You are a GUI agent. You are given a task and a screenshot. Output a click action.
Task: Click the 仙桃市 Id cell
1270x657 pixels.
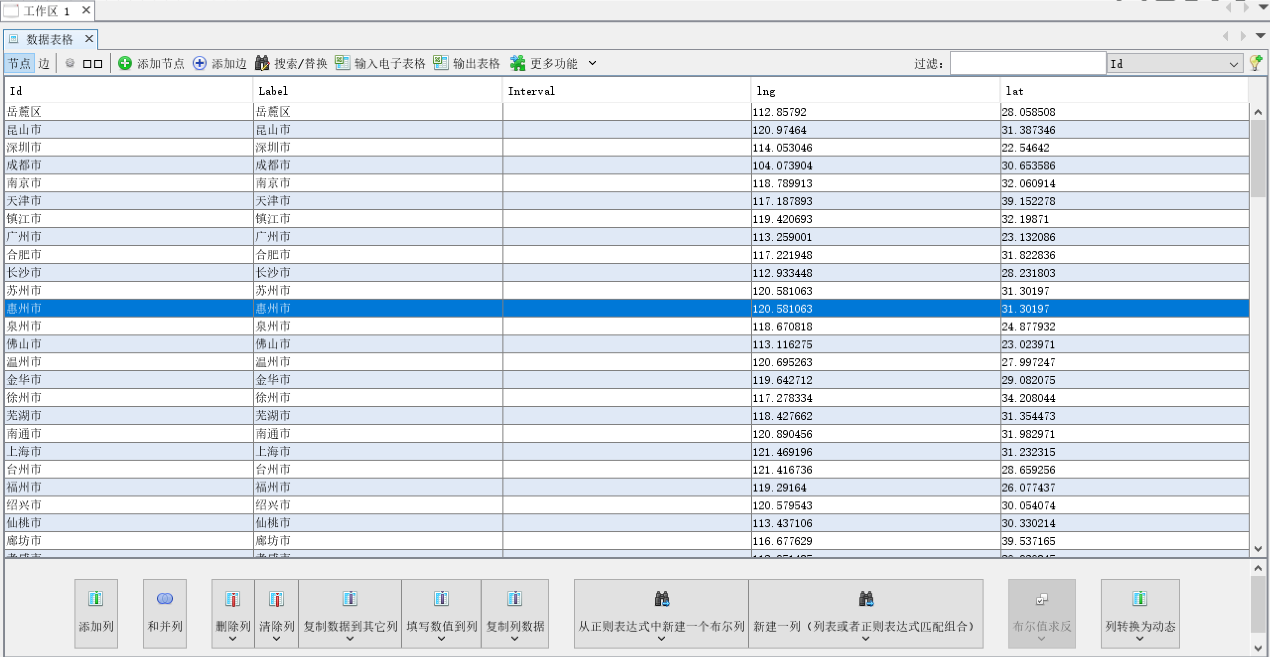coord(129,523)
